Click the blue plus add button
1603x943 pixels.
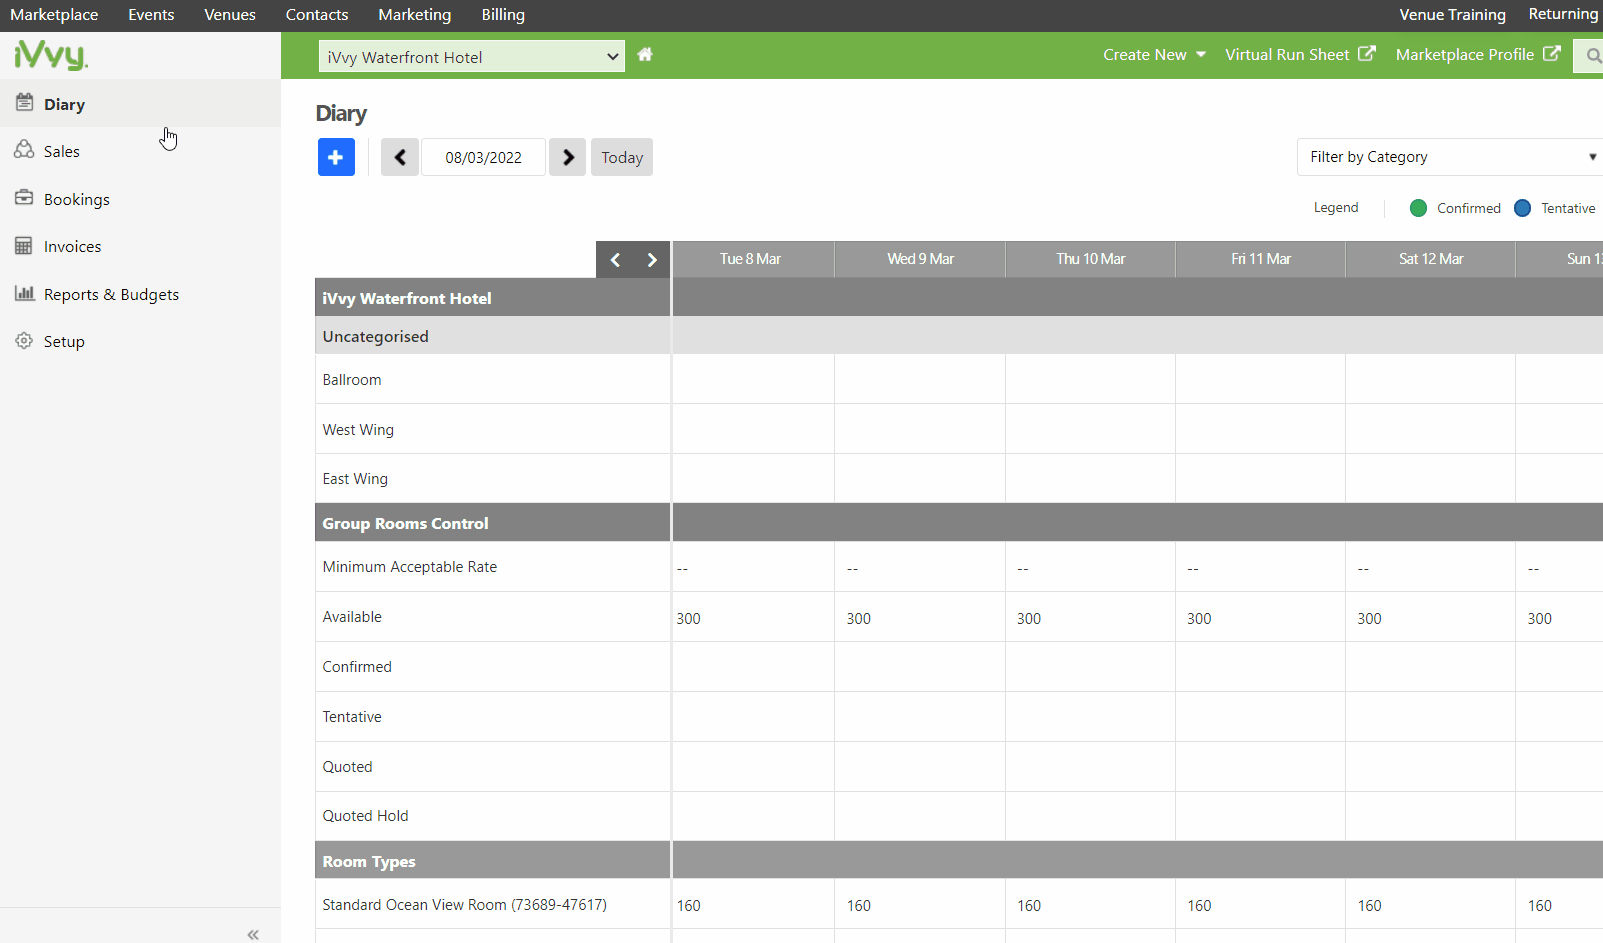[336, 157]
